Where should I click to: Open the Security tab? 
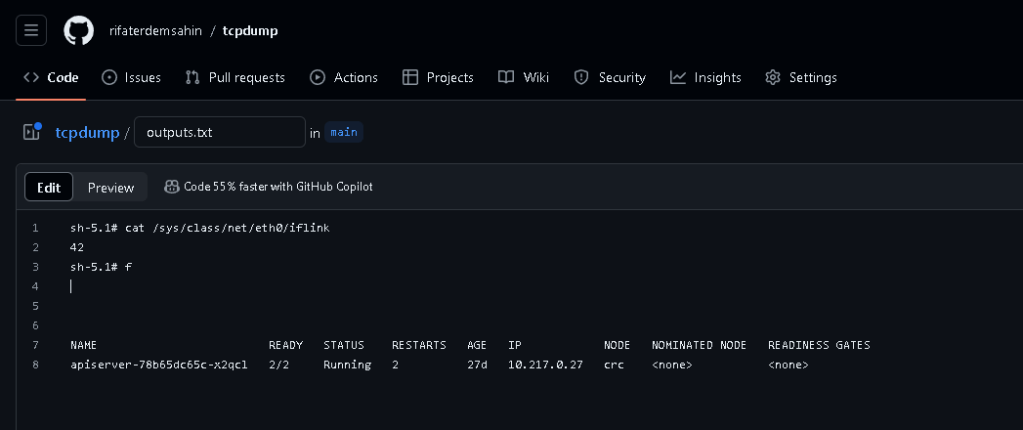609,78
